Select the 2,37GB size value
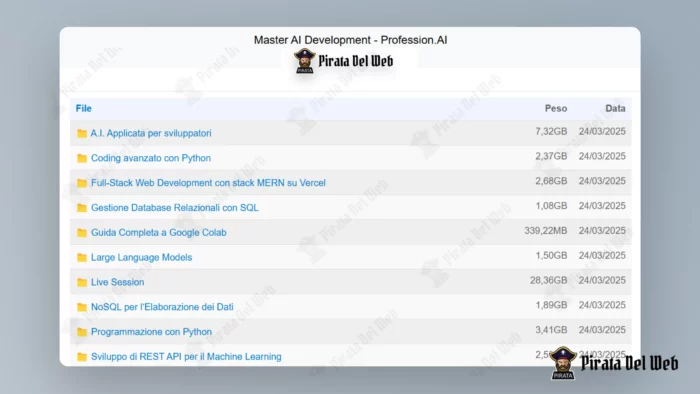 (x=551, y=156)
